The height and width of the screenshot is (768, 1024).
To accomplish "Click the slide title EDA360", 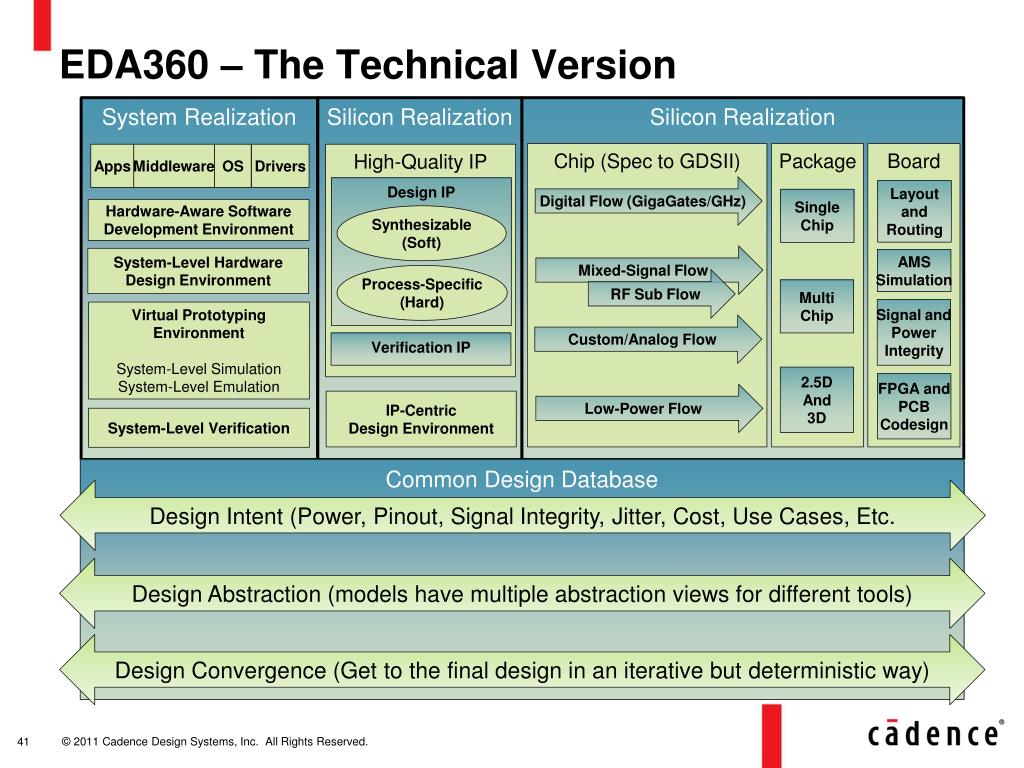I will click(368, 65).
